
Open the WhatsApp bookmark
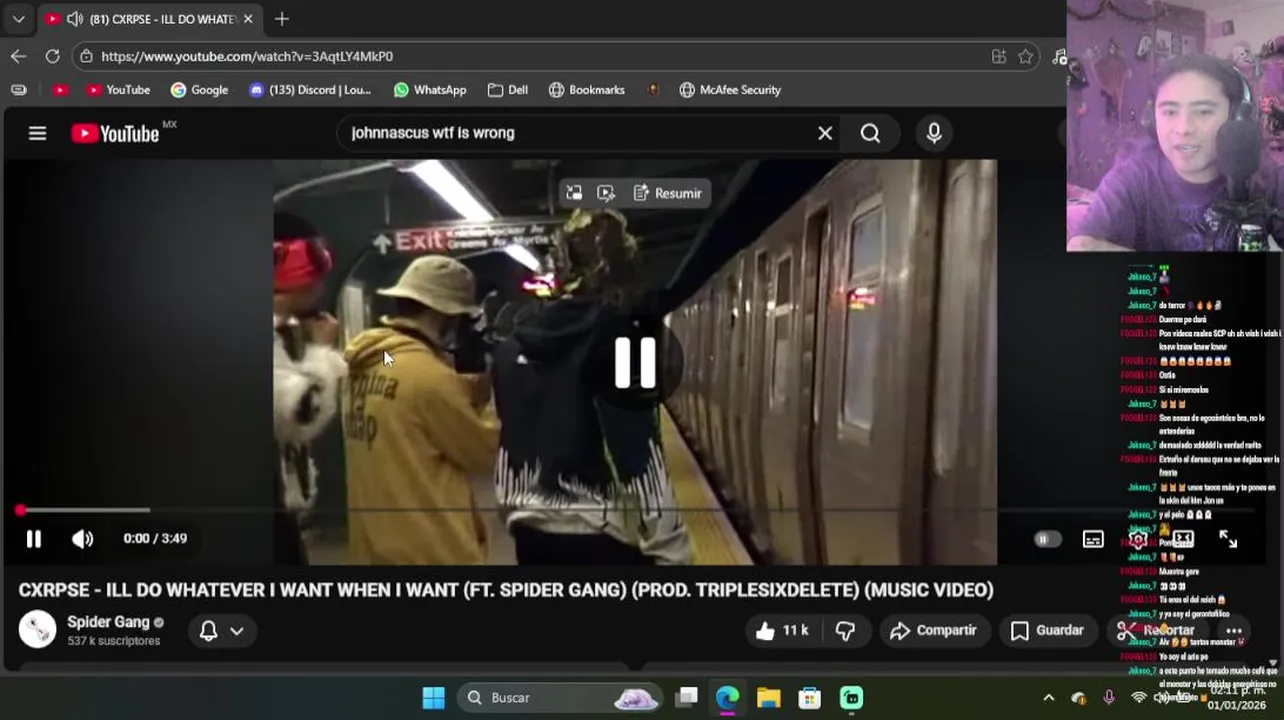[x=430, y=90]
